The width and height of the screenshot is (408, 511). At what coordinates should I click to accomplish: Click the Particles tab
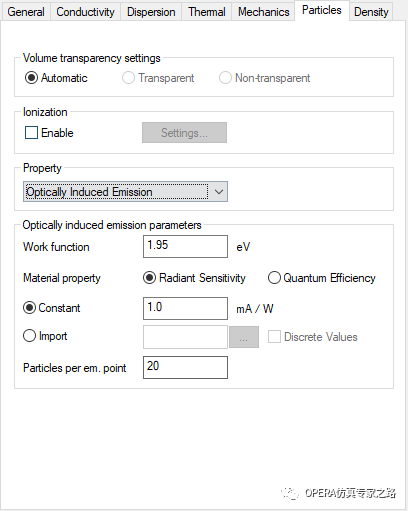click(322, 10)
